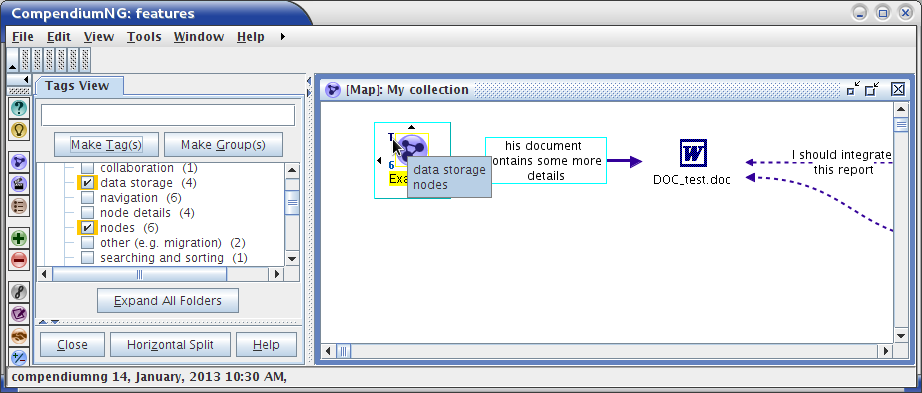
Task: Maximize the My collection map window
Action: click(873, 89)
